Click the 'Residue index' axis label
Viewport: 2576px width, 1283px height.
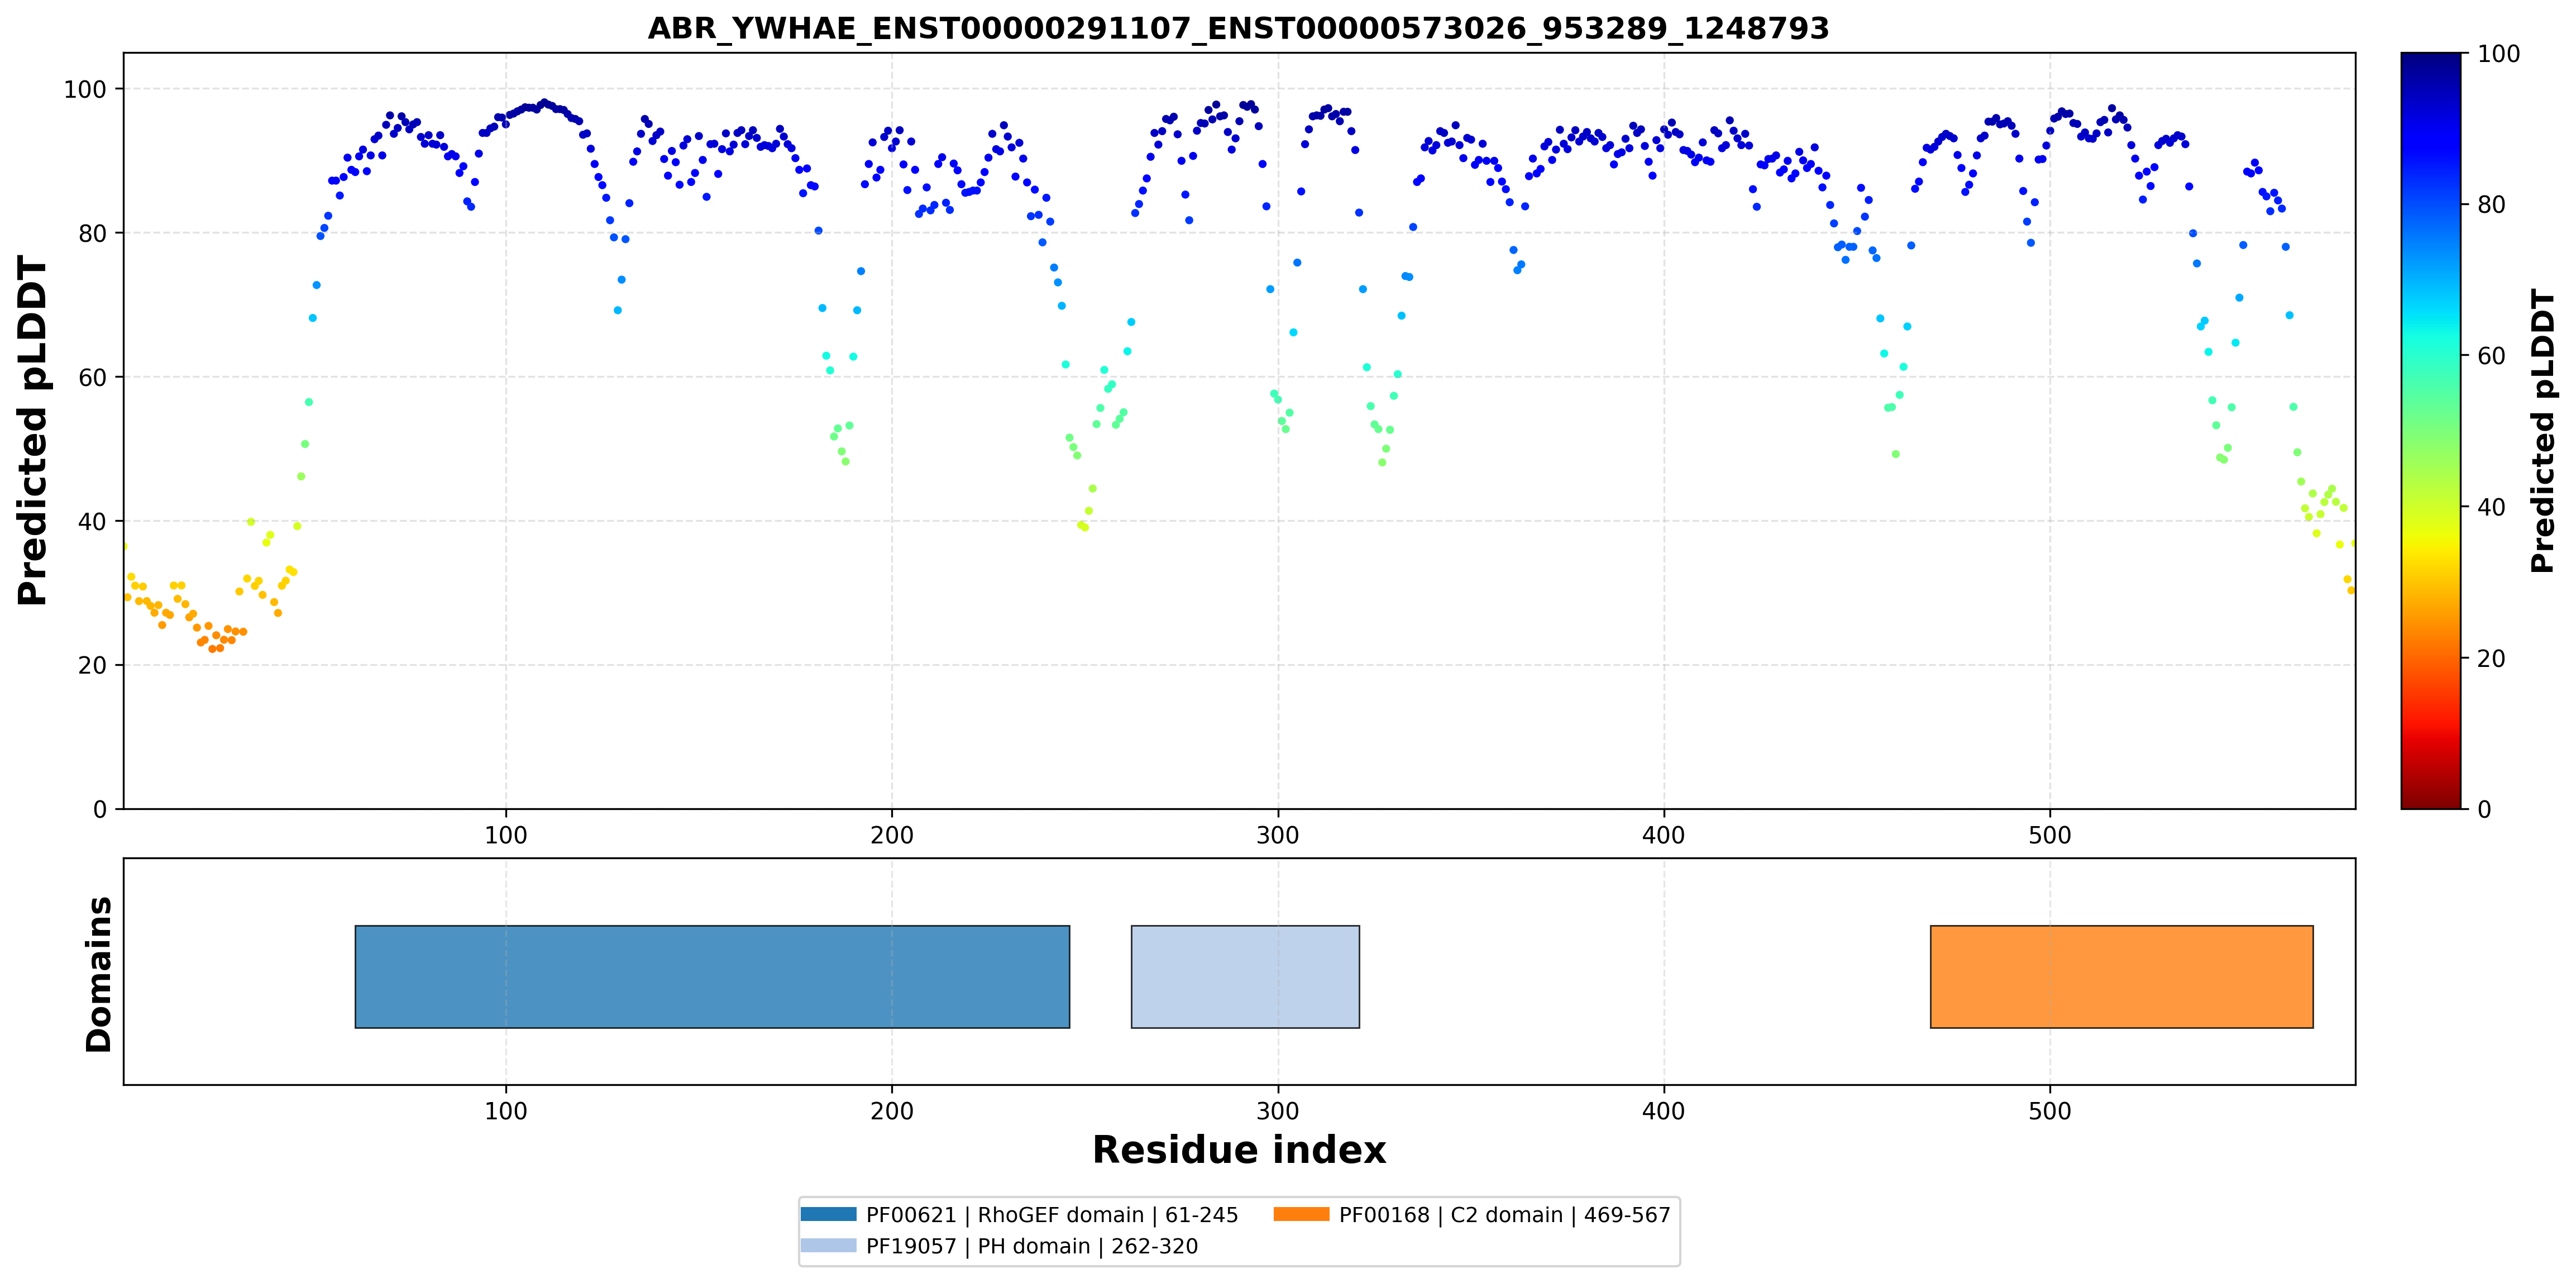1239,1150
